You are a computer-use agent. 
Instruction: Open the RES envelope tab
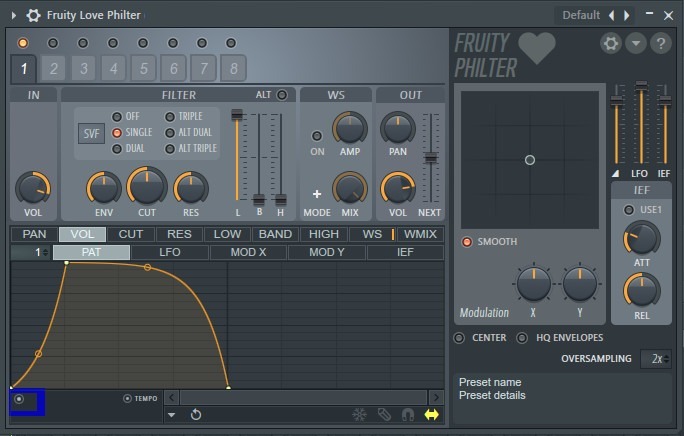[179, 234]
